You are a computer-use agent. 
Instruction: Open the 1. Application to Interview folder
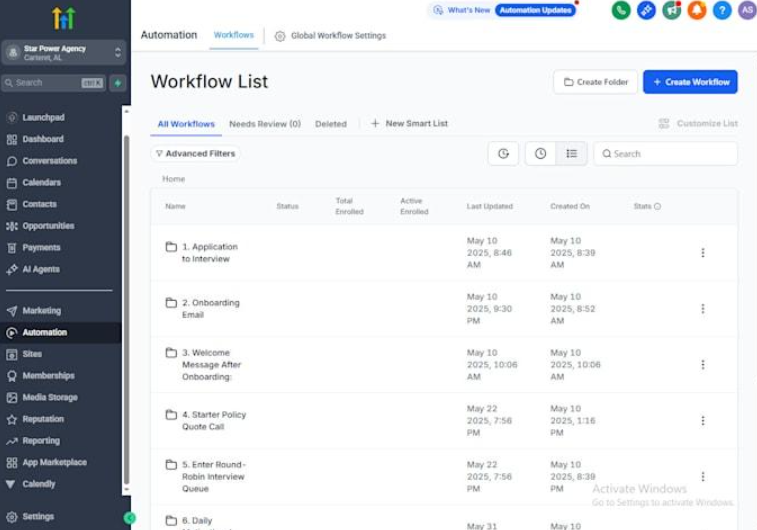tap(210, 252)
